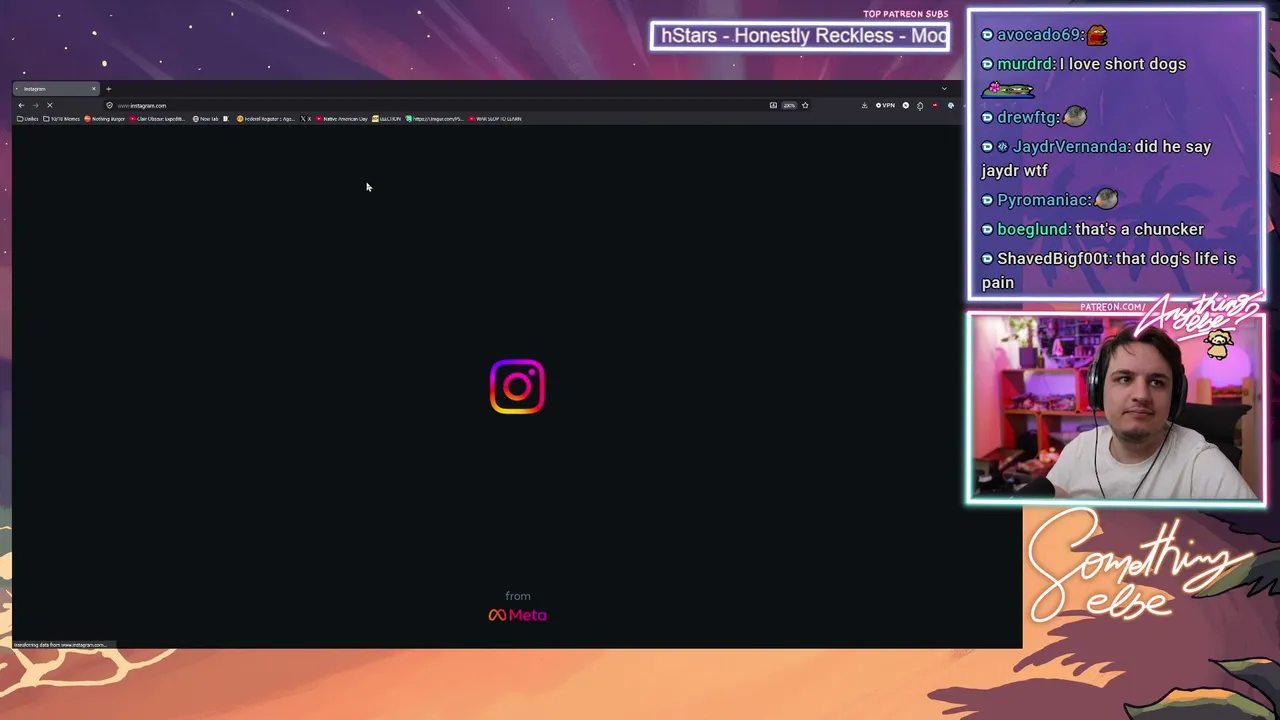Click the emote in drewftg's chat message
This screenshot has width=1280, height=720.
1075,117
